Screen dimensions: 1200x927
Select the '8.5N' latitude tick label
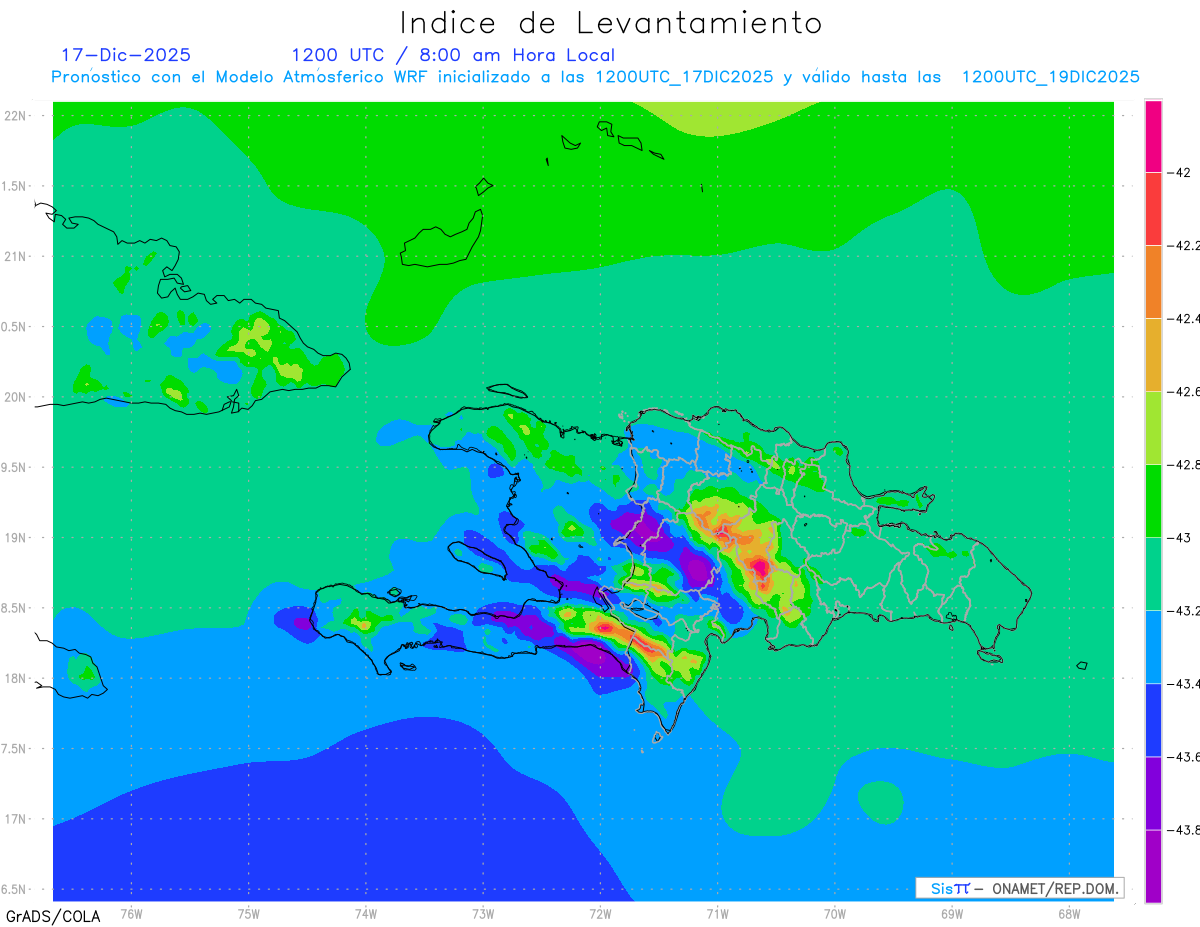(15, 608)
